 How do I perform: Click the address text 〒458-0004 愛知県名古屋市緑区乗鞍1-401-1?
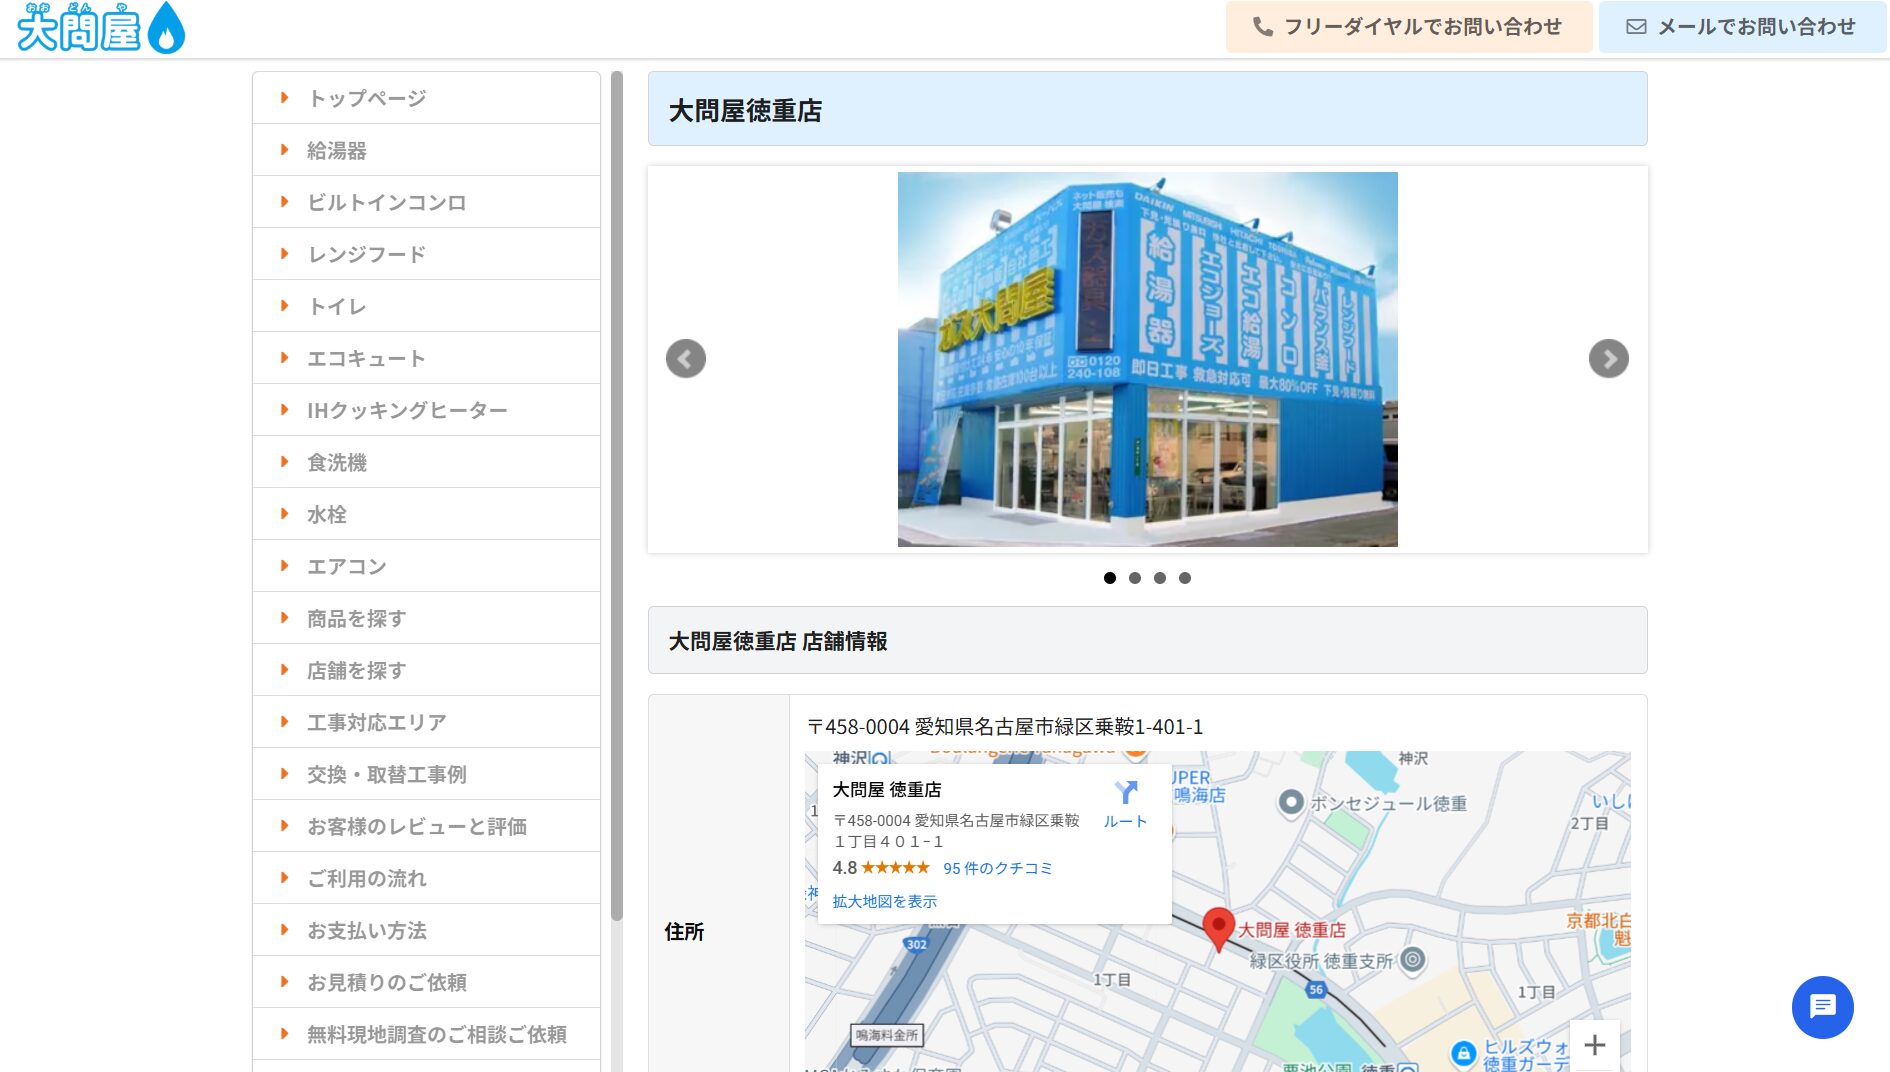click(x=1005, y=727)
